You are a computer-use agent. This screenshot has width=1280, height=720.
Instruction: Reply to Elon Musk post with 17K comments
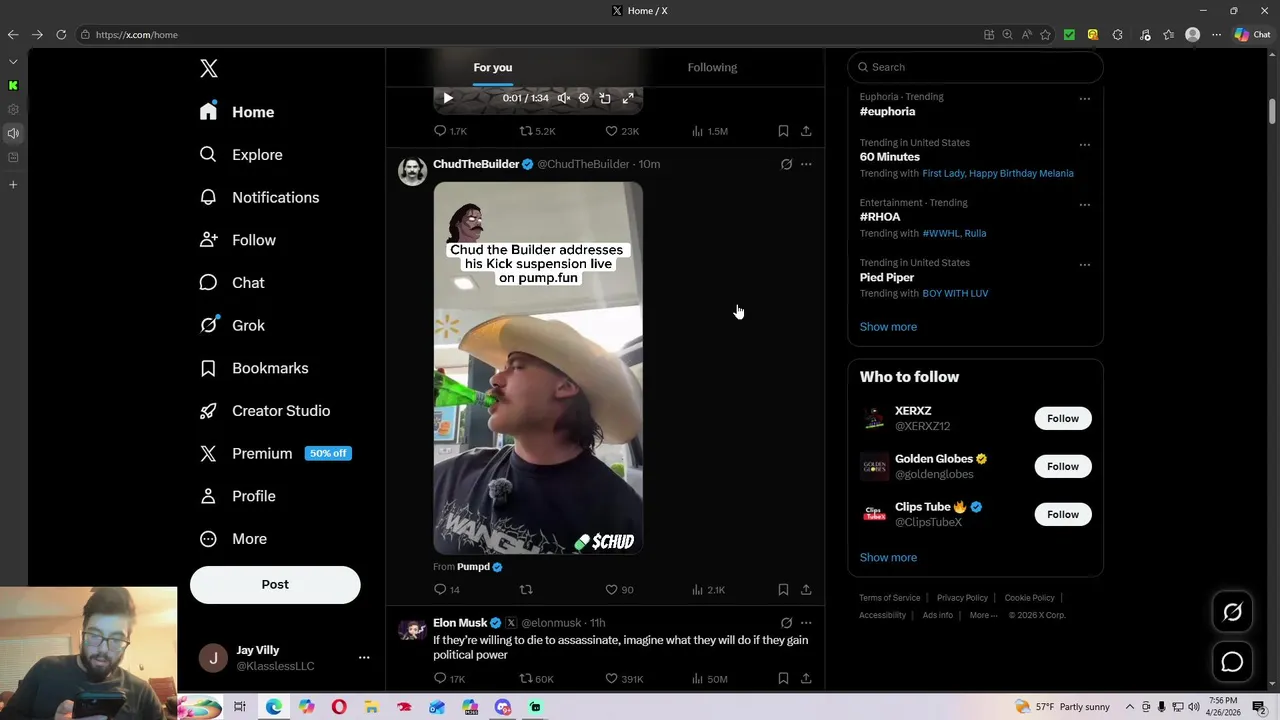tap(449, 679)
